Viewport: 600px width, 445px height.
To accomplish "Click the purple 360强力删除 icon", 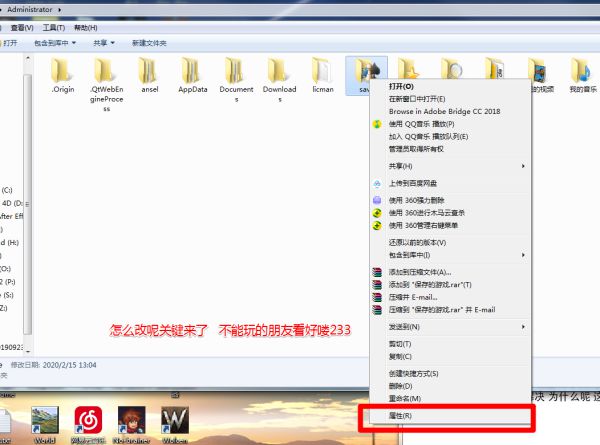I will click(377, 200).
